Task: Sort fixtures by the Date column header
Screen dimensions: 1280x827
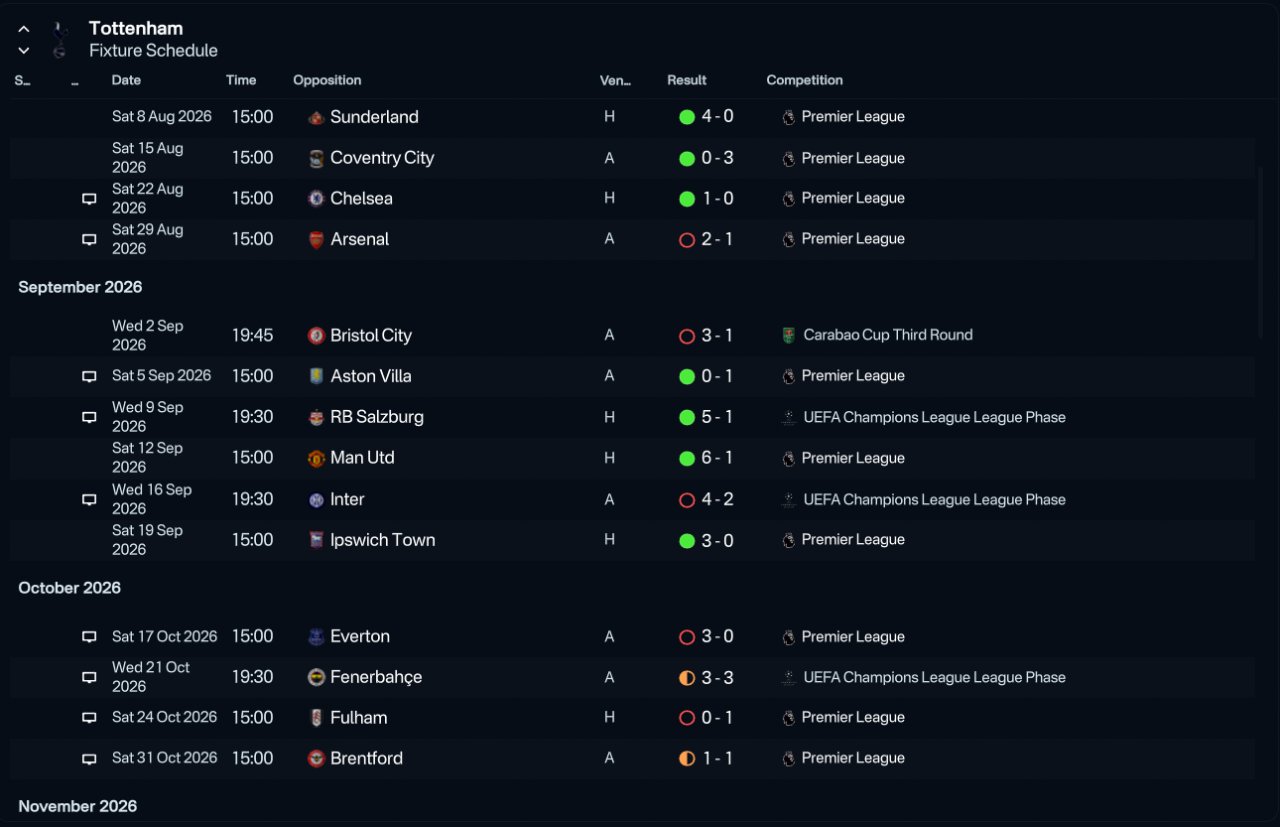Action: point(126,80)
